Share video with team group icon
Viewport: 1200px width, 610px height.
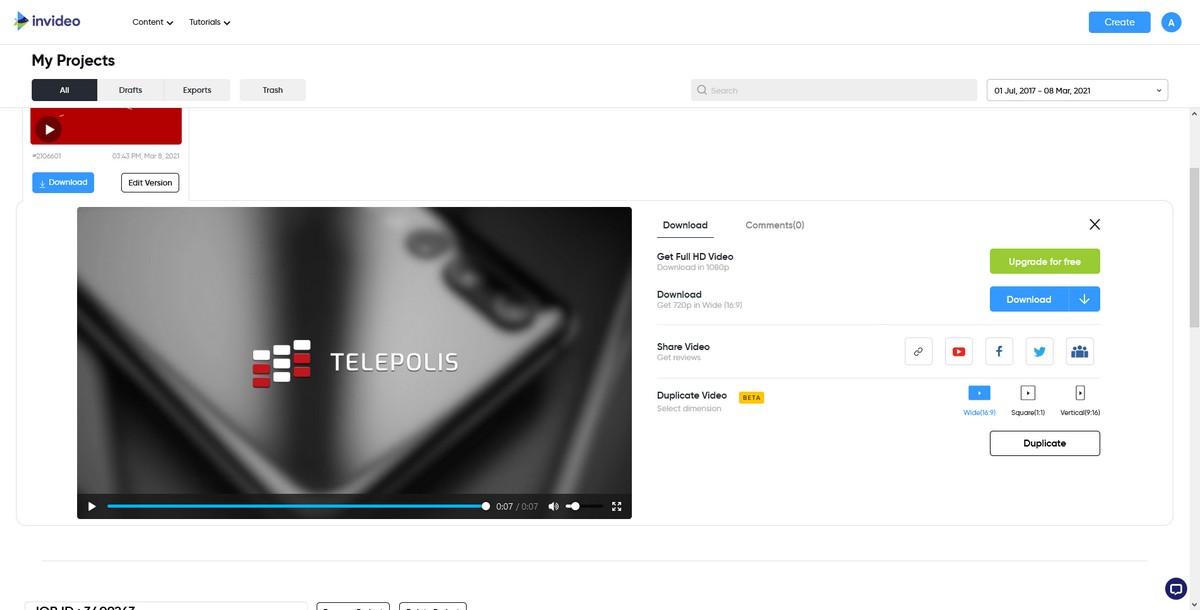click(1080, 351)
